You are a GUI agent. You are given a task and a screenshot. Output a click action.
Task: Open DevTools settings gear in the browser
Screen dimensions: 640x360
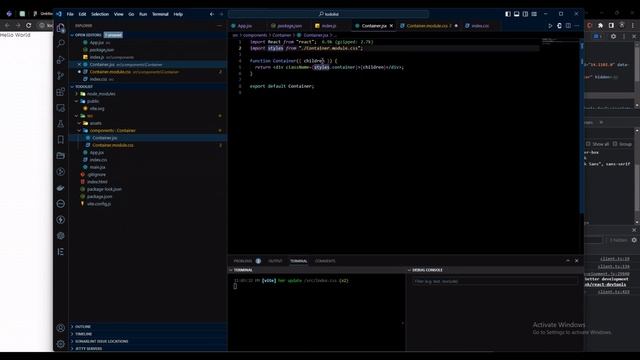click(x=613, y=36)
